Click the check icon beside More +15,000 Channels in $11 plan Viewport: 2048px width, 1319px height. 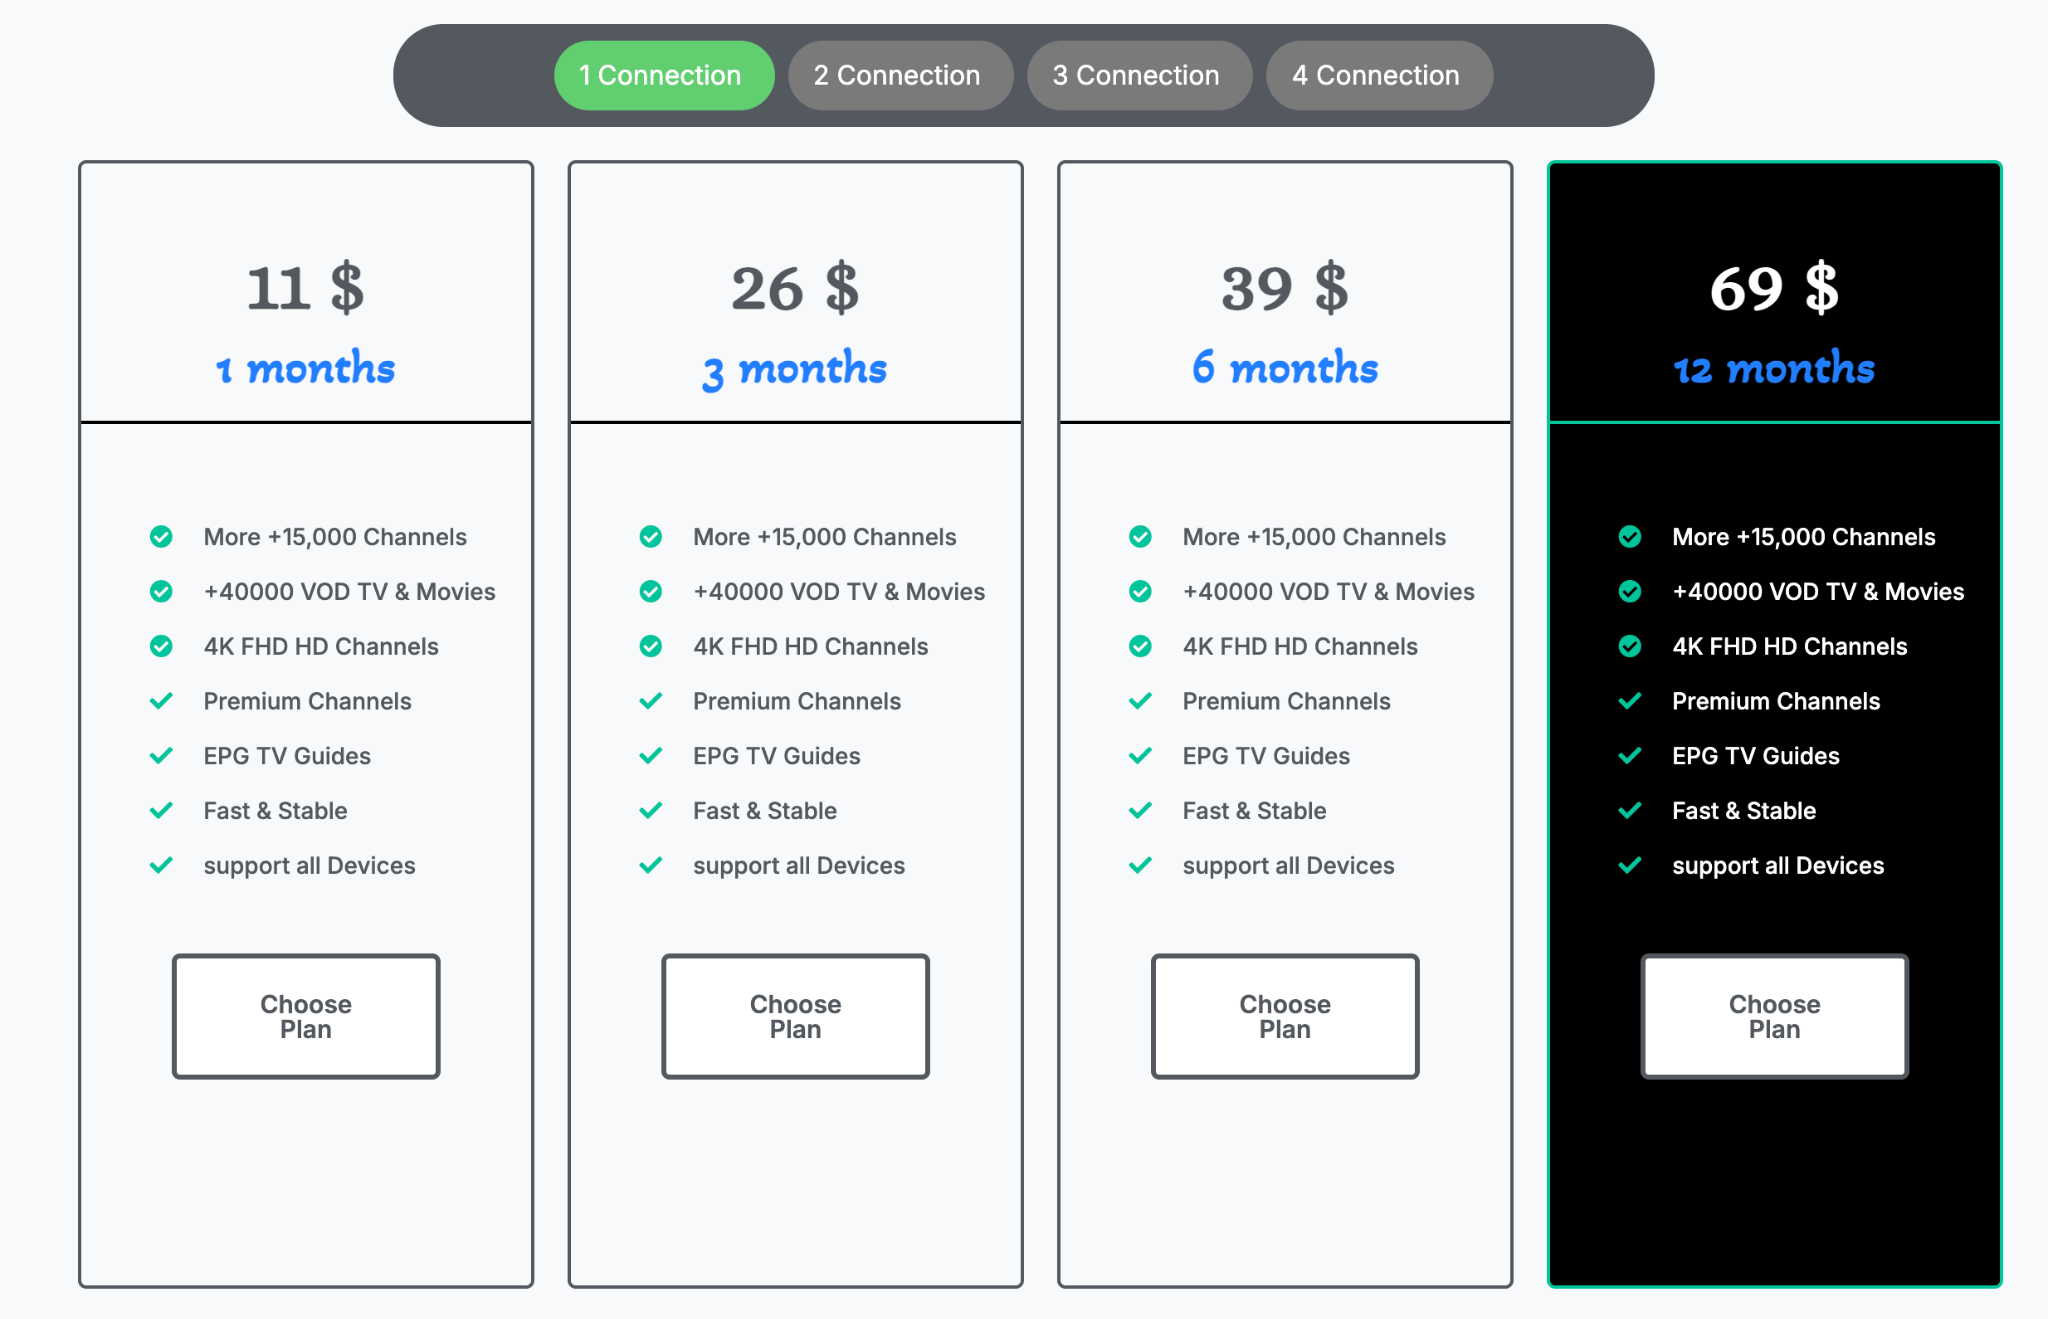(161, 536)
